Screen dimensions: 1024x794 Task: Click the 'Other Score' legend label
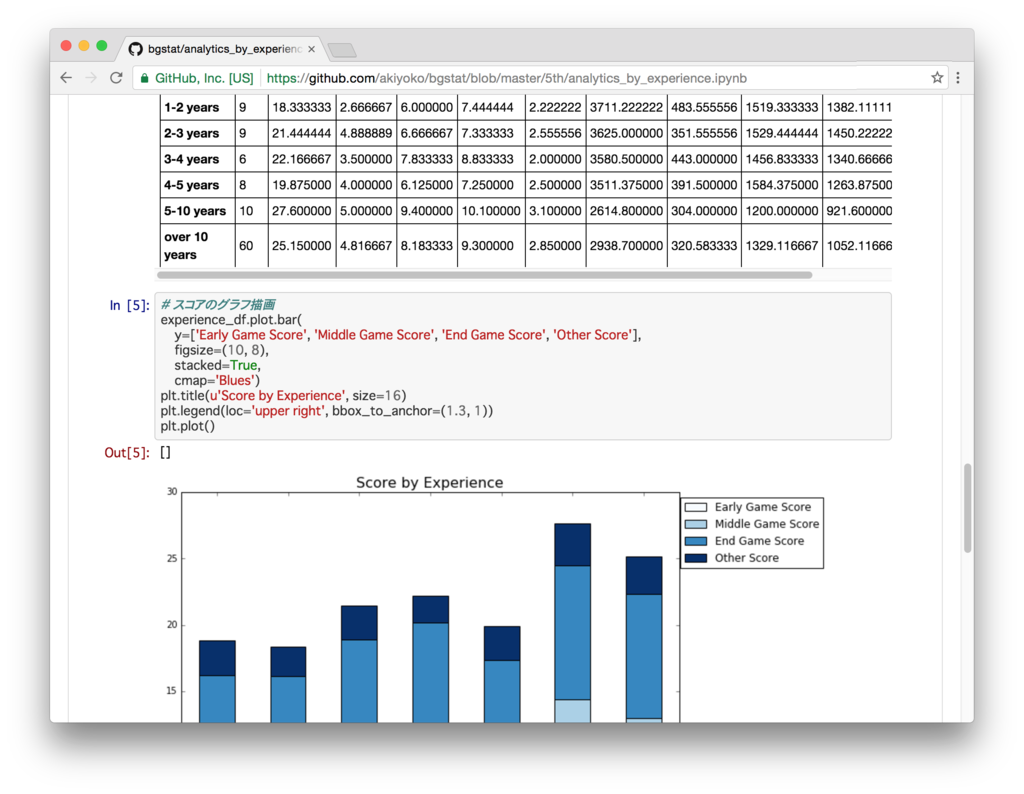[x=746, y=558]
